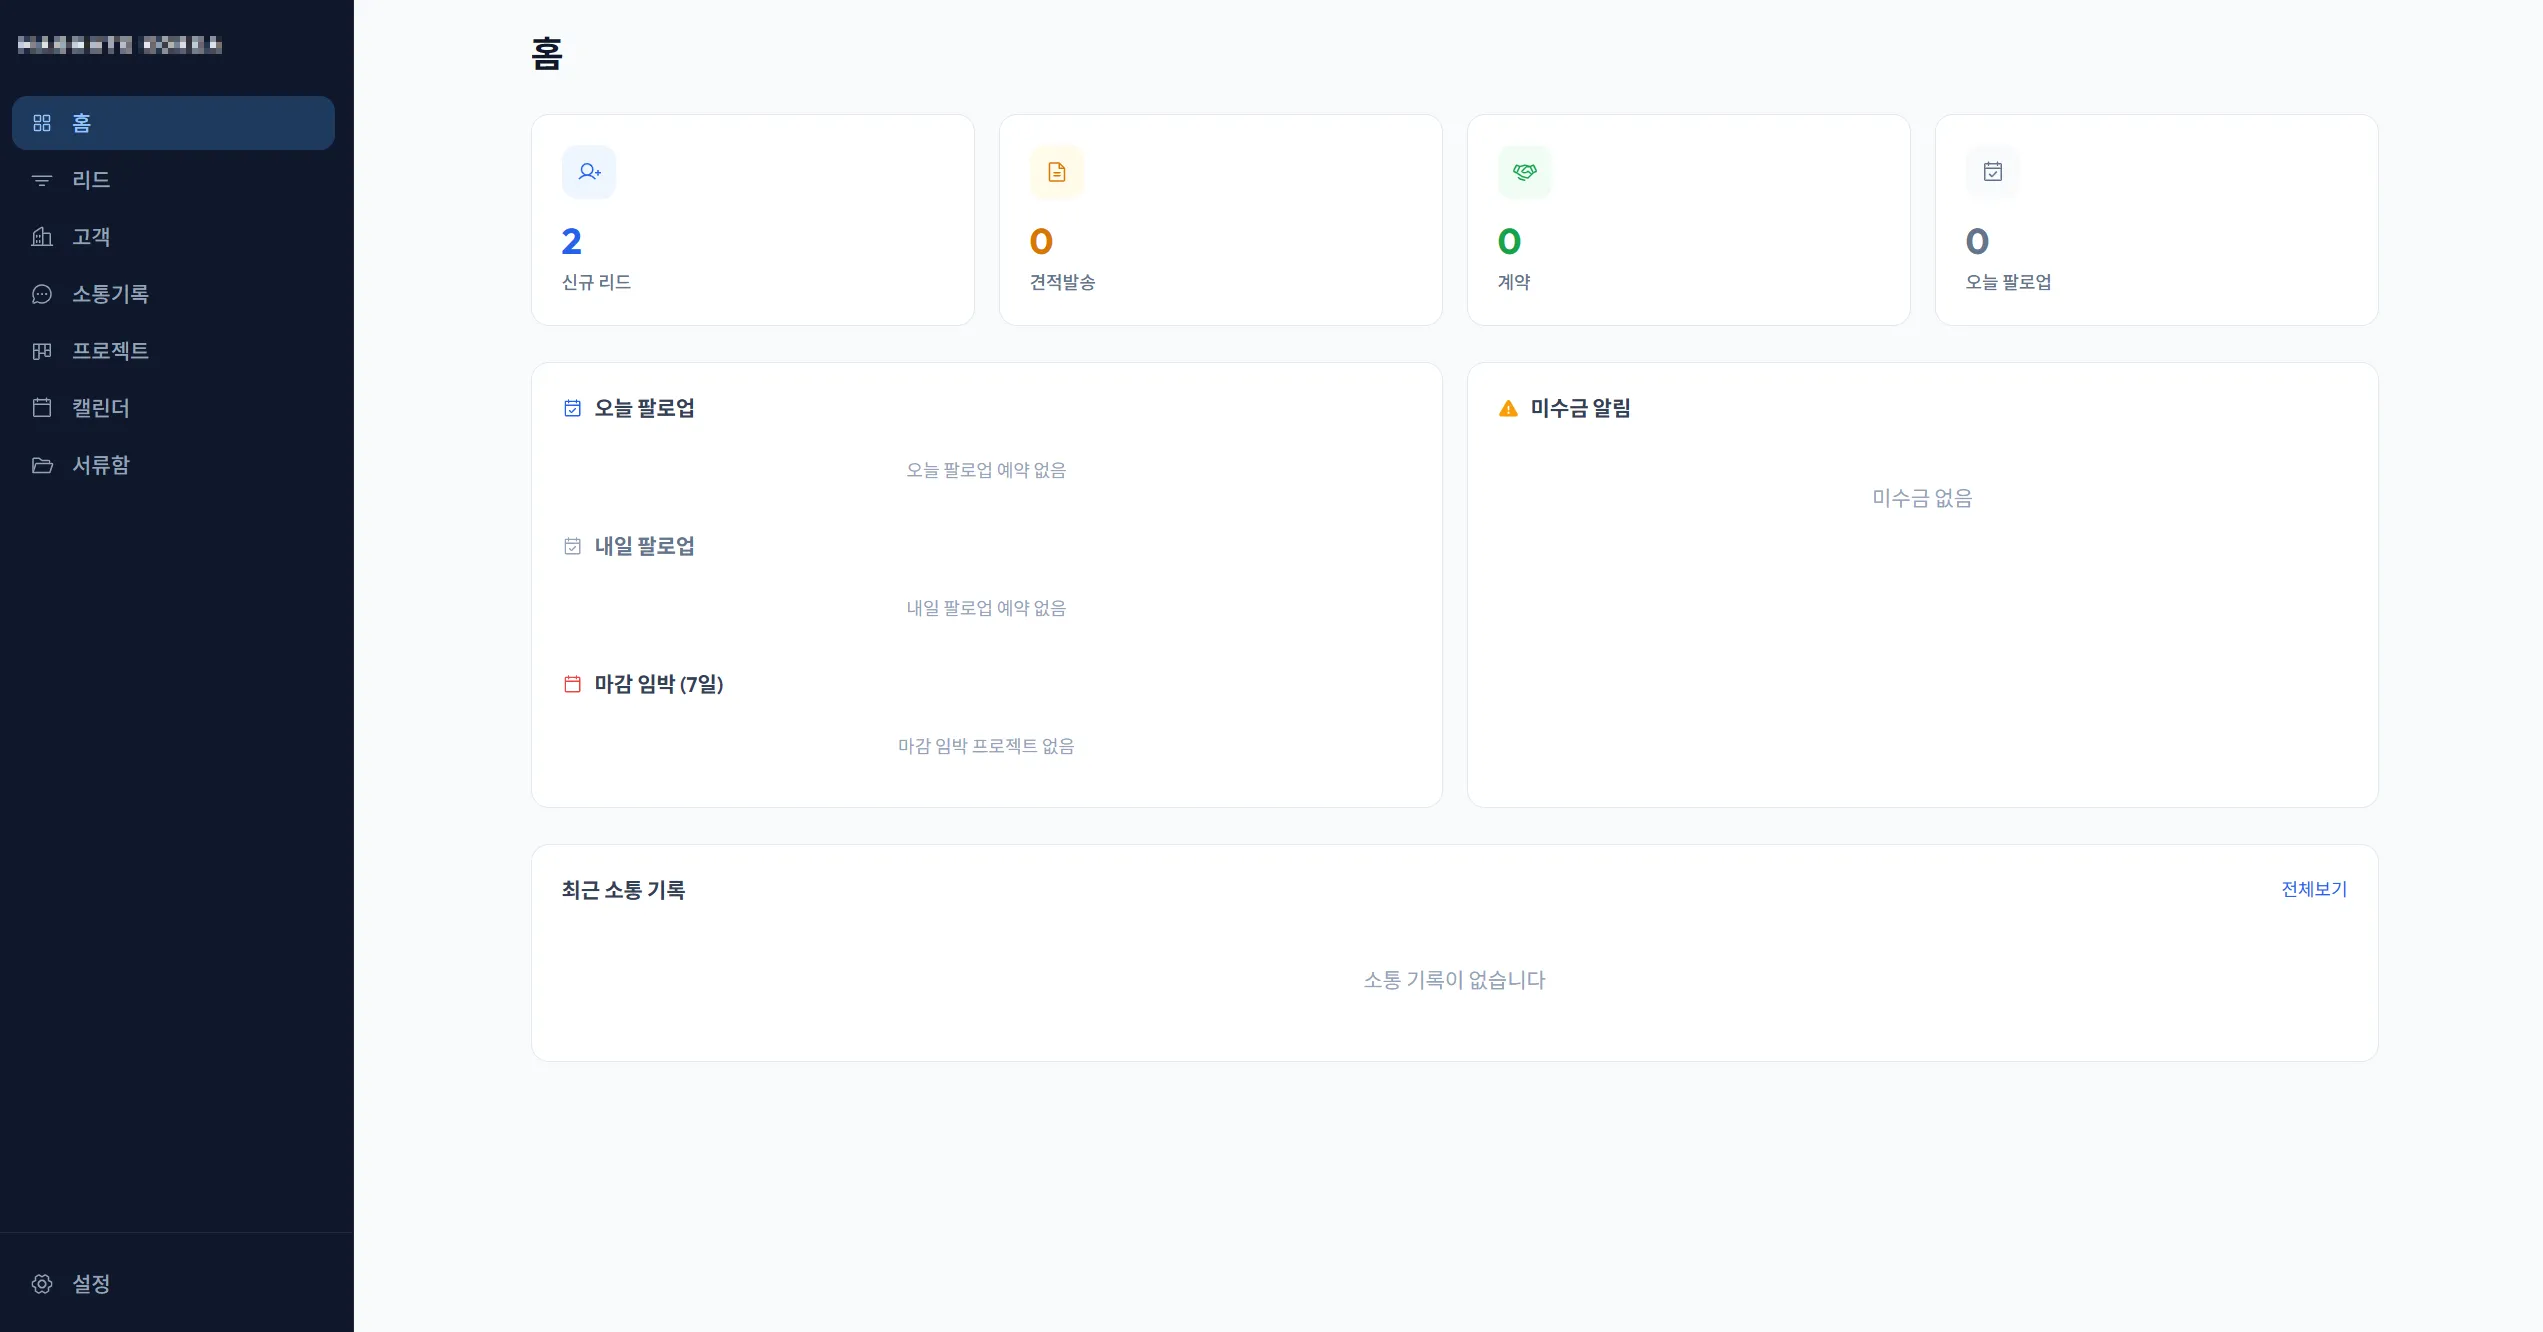Screen dimensions: 2543x1332
Task: Click the folder icon next to 서류함
Action: (x=42, y=465)
